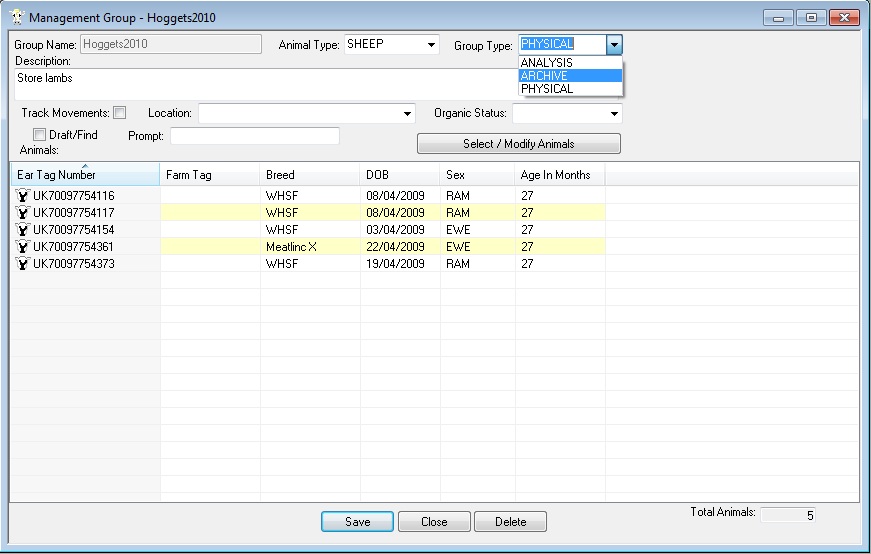871x554 pixels.
Task: Sort by Age In Months column header
Action: (x=560, y=174)
